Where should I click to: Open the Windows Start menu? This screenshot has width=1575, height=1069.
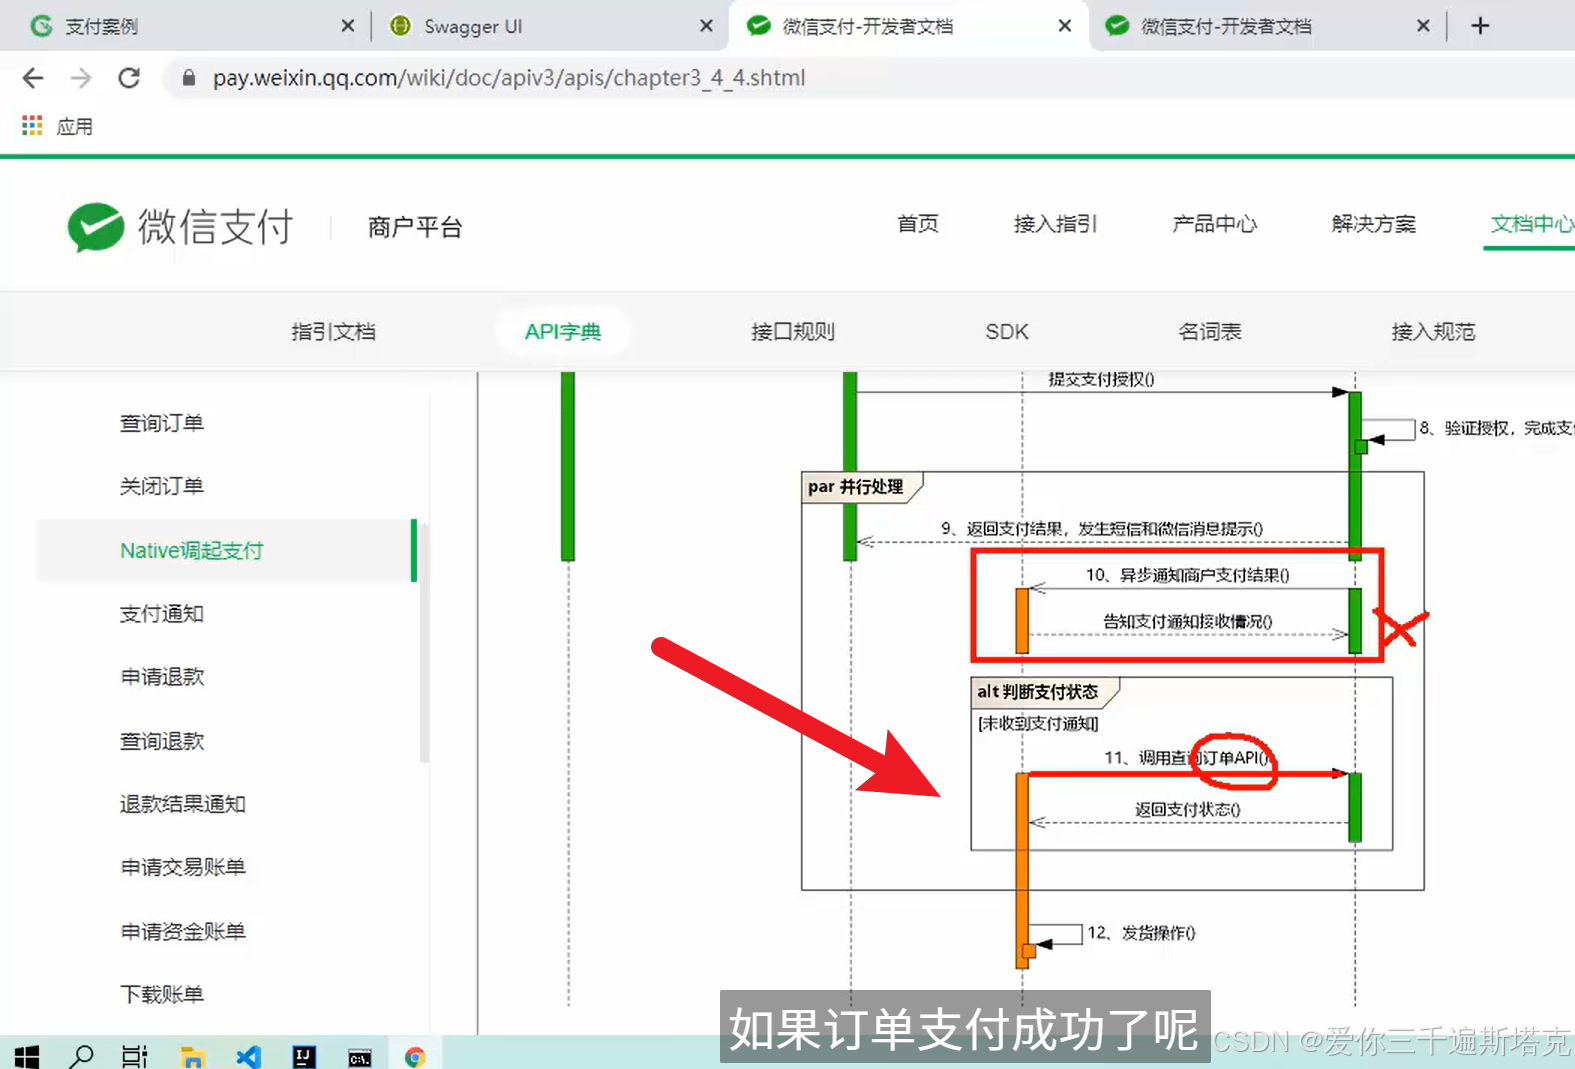click(x=27, y=1056)
